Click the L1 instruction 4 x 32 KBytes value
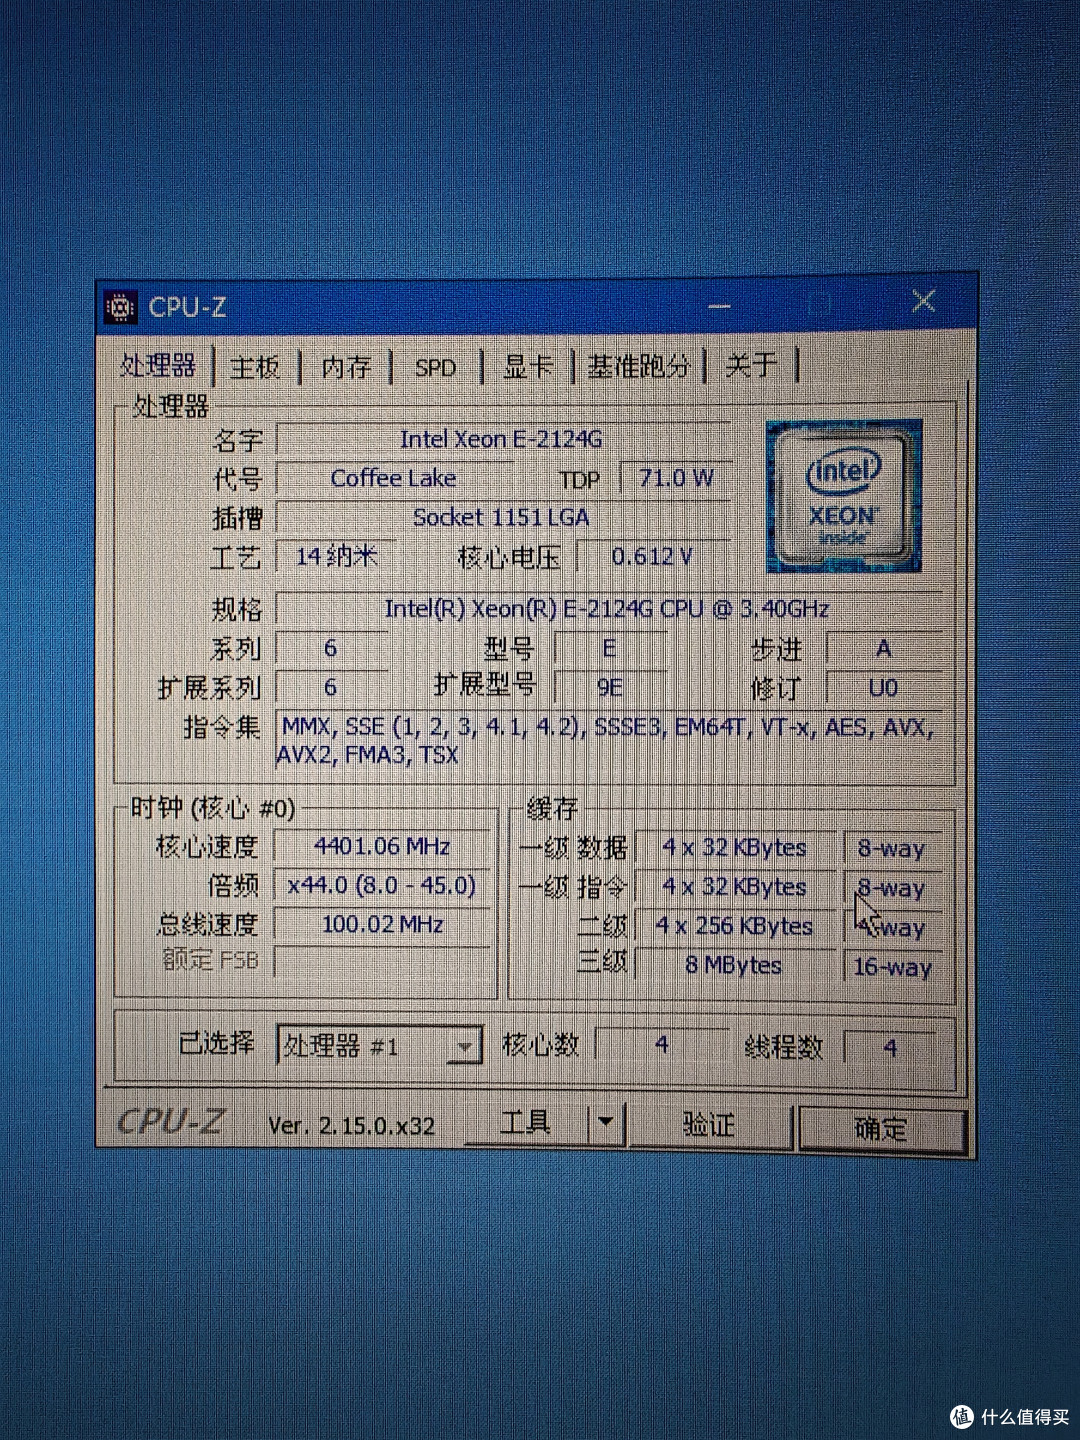This screenshot has height=1440, width=1080. click(x=735, y=887)
